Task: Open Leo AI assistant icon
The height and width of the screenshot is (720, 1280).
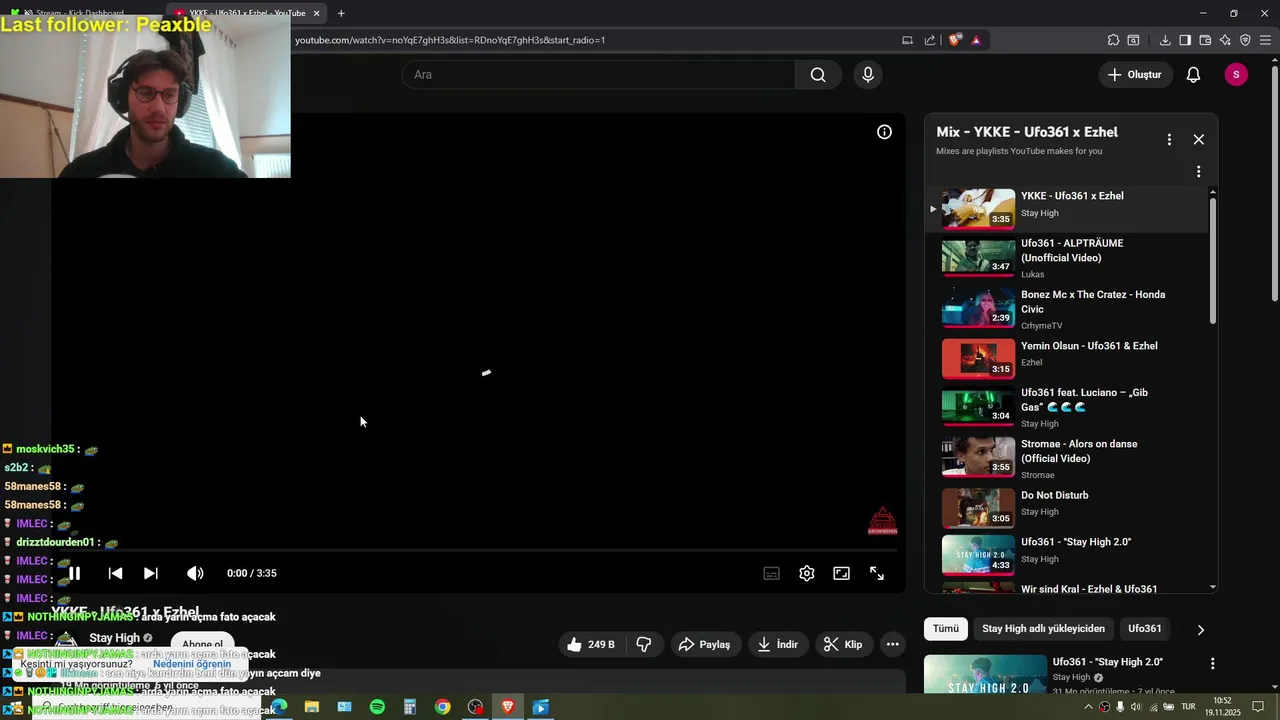Action: (x=1225, y=40)
